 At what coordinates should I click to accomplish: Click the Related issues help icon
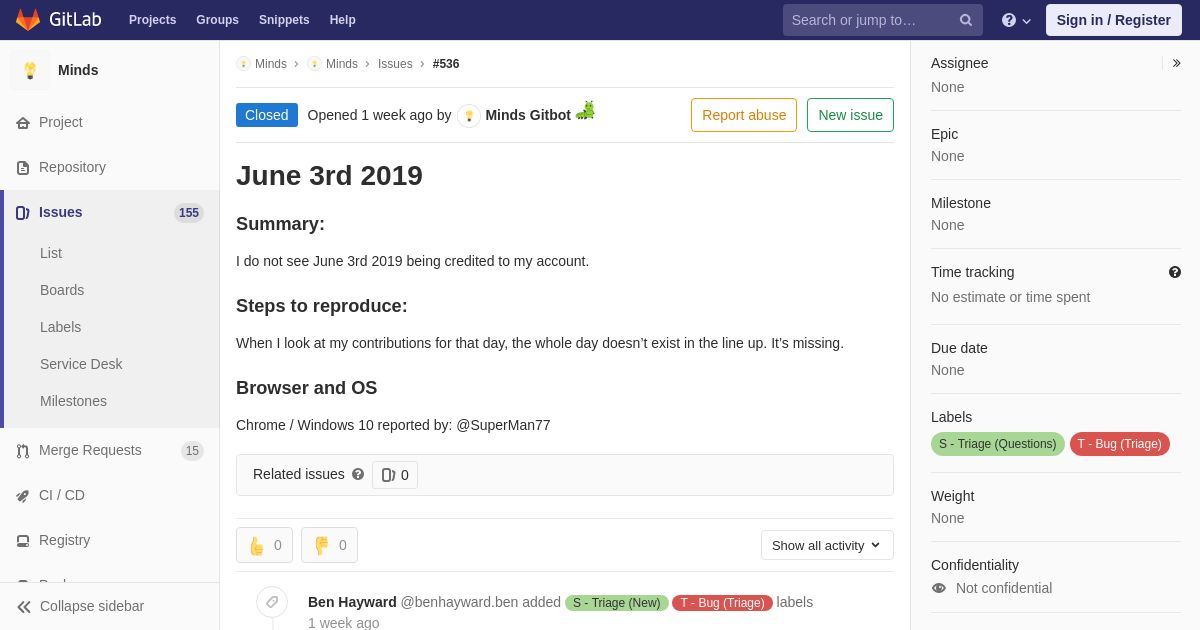(358, 474)
